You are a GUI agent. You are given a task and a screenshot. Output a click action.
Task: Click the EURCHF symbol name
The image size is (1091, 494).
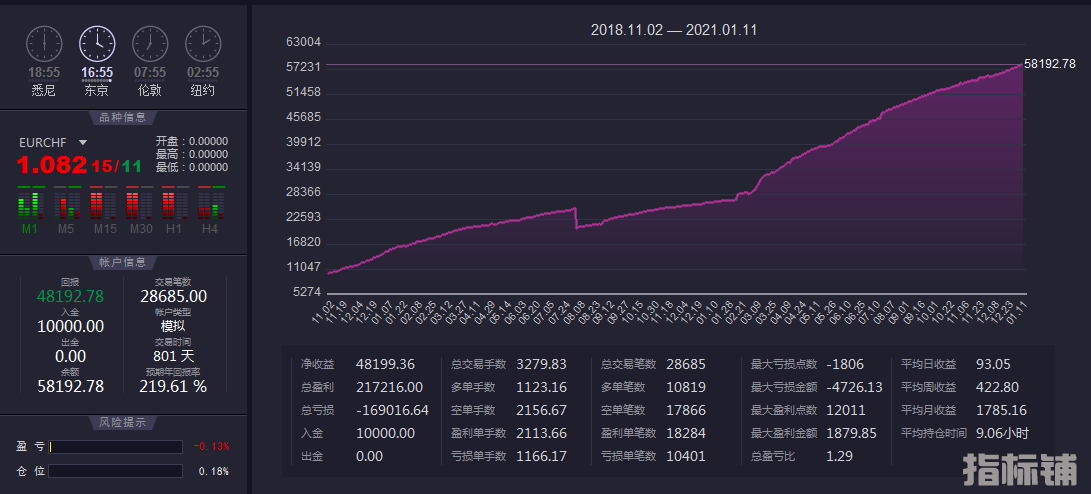[42, 142]
